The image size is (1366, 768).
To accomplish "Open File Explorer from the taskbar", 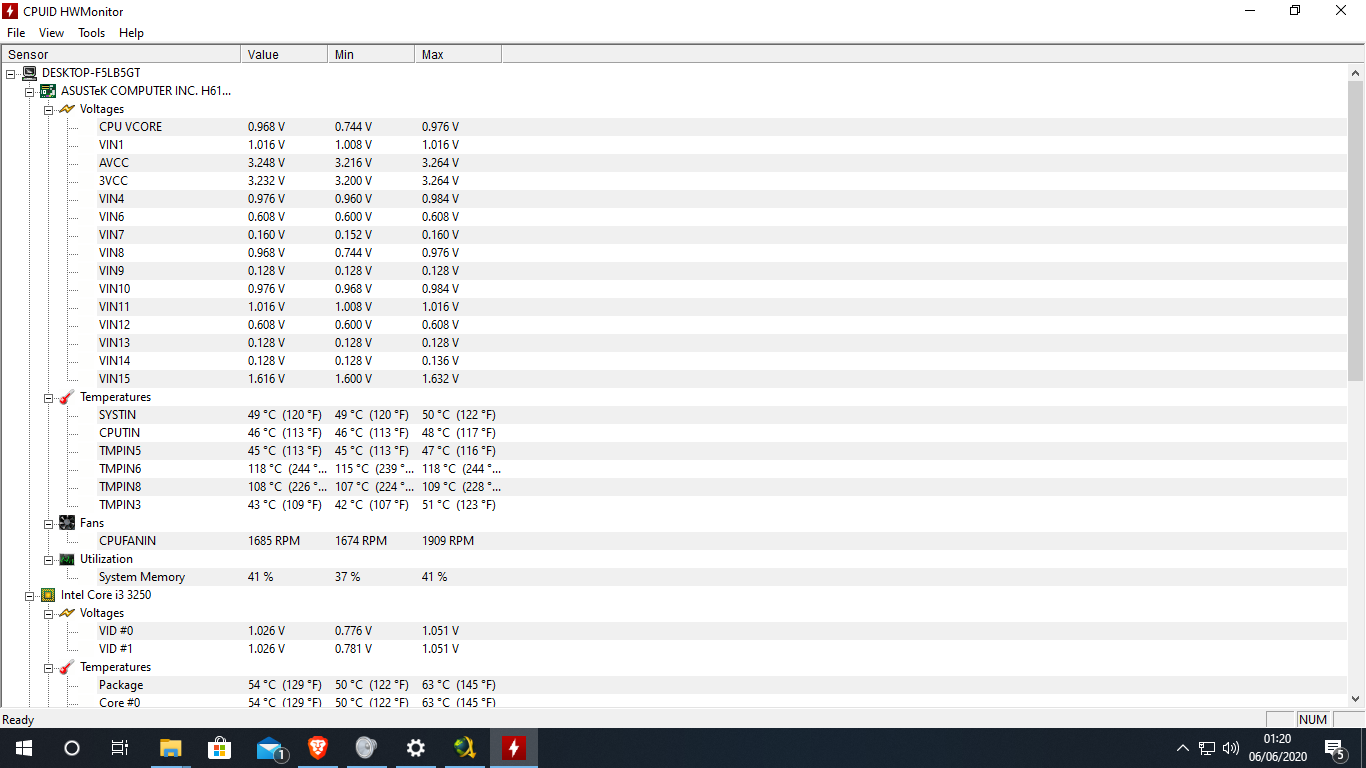I will (171, 748).
